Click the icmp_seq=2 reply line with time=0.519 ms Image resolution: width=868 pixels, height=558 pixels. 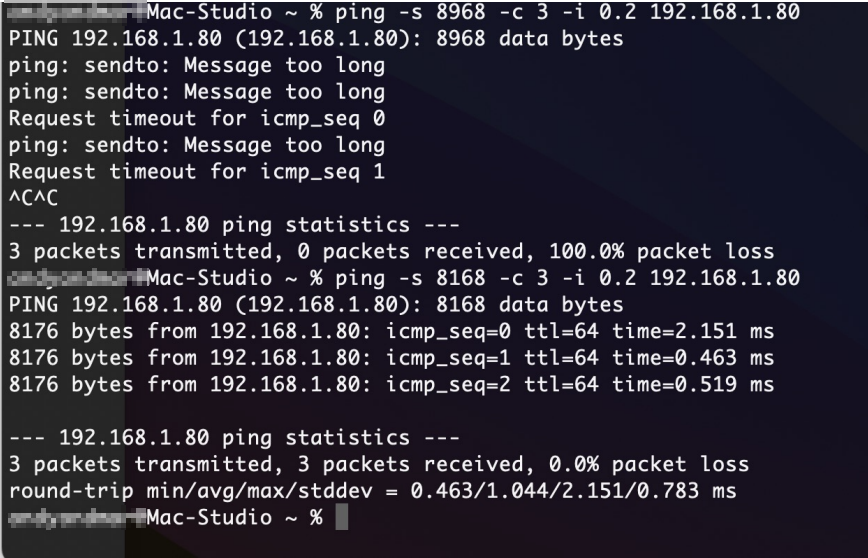click(x=389, y=381)
